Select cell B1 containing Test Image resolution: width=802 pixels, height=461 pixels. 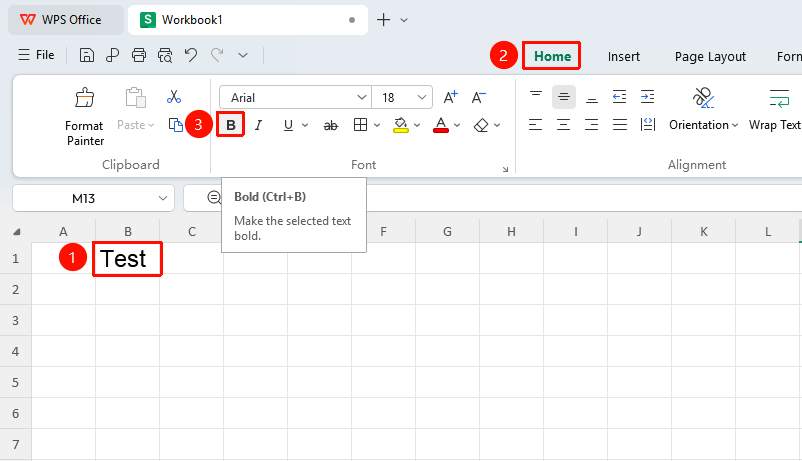tap(127, 258)
